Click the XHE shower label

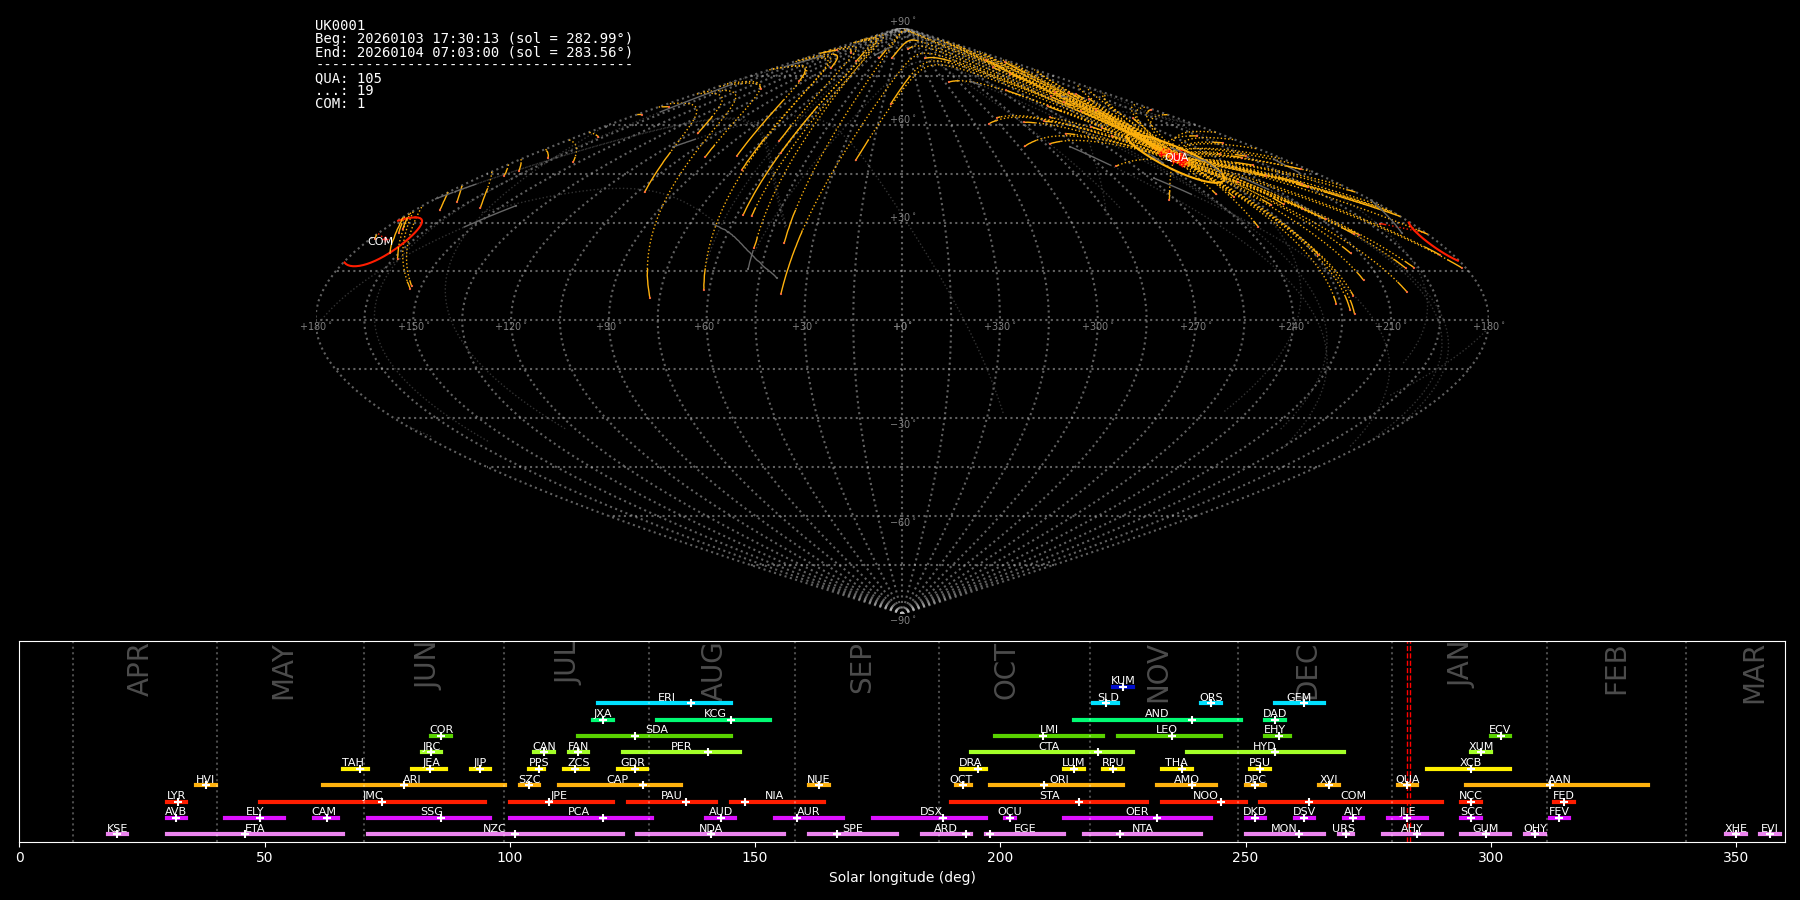click(1735, 829)
